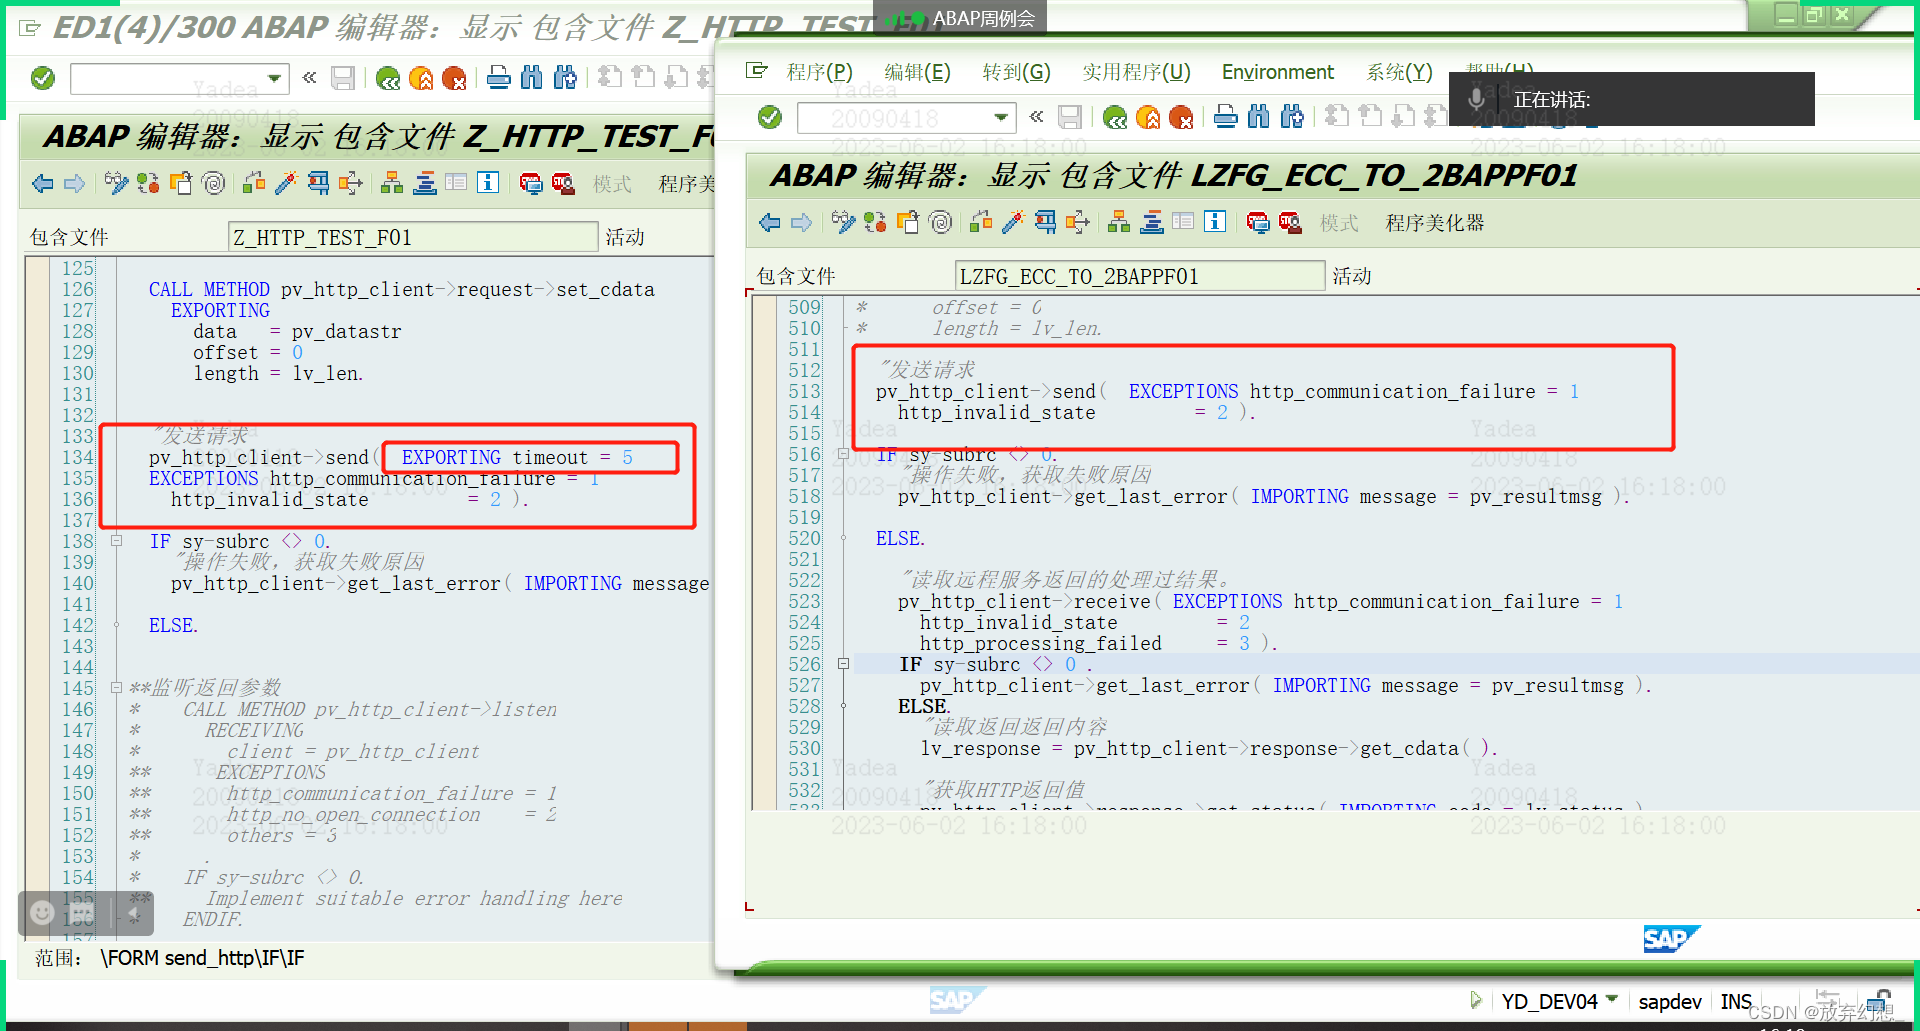Click syntax Check icon in Z_HTTP_TEST editor
Viewport: 1920px width, 1031px height.
(x=254, y=183)
